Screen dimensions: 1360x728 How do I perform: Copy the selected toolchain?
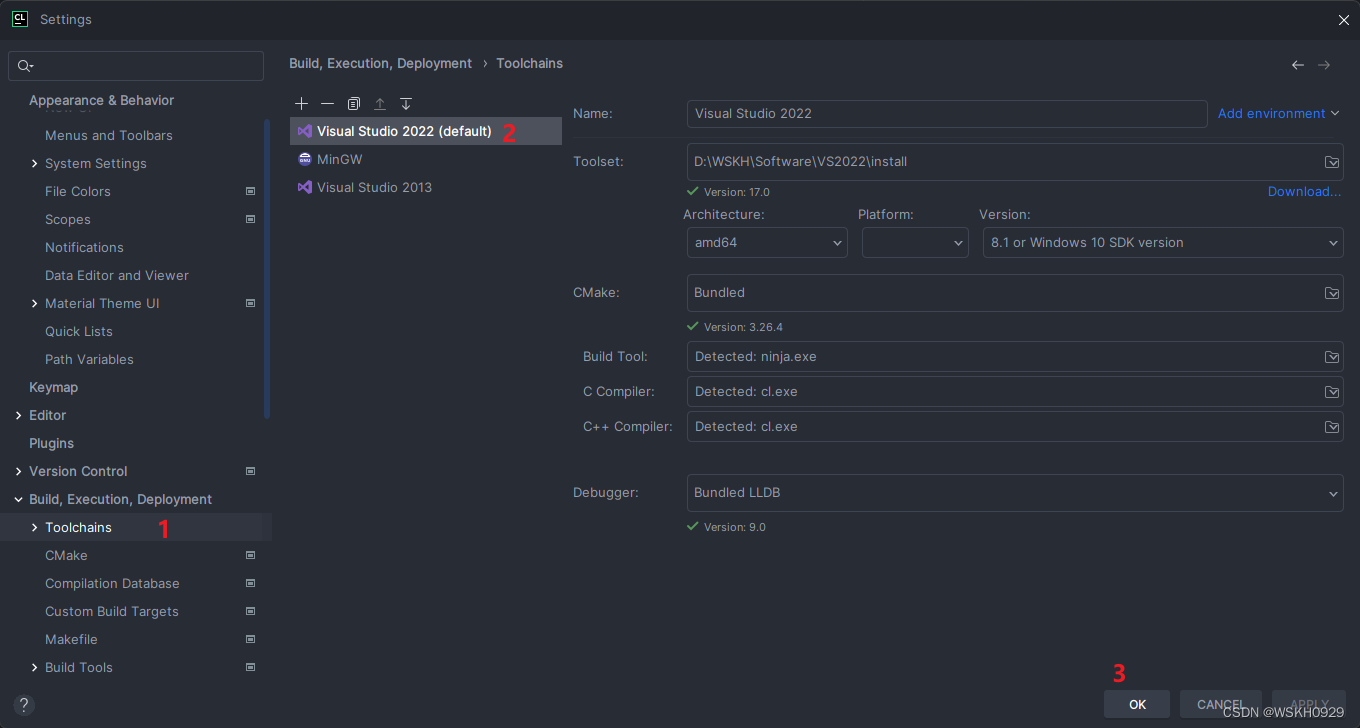coord(354,104)
